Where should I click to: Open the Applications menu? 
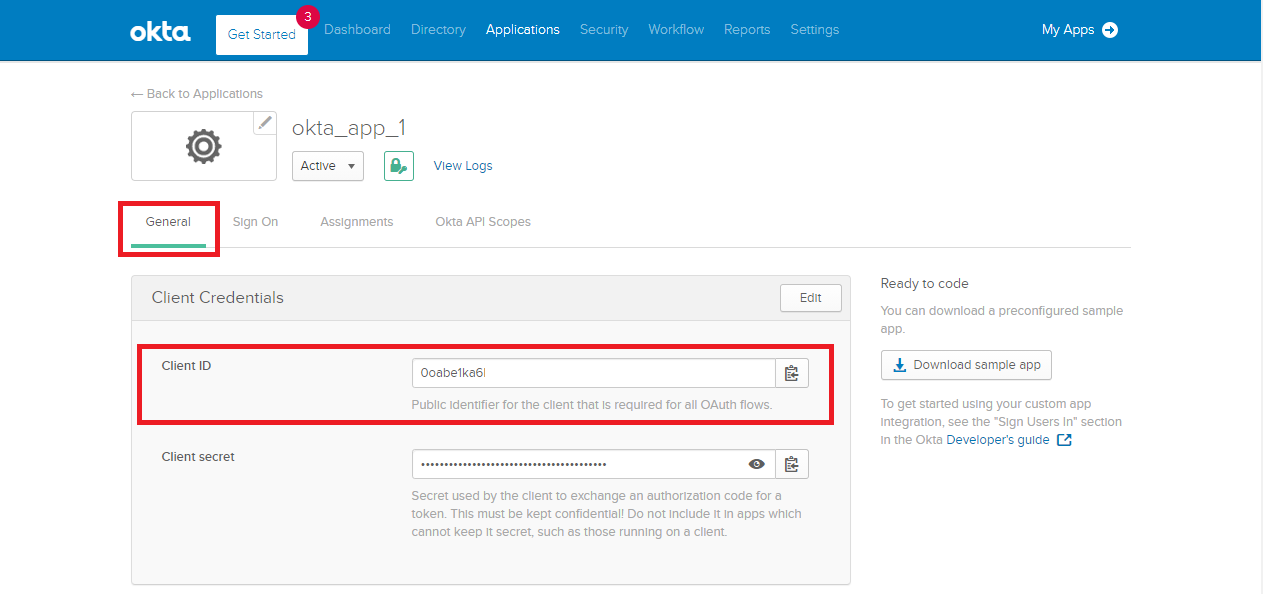pyautogui.click(x=523, y=30)
